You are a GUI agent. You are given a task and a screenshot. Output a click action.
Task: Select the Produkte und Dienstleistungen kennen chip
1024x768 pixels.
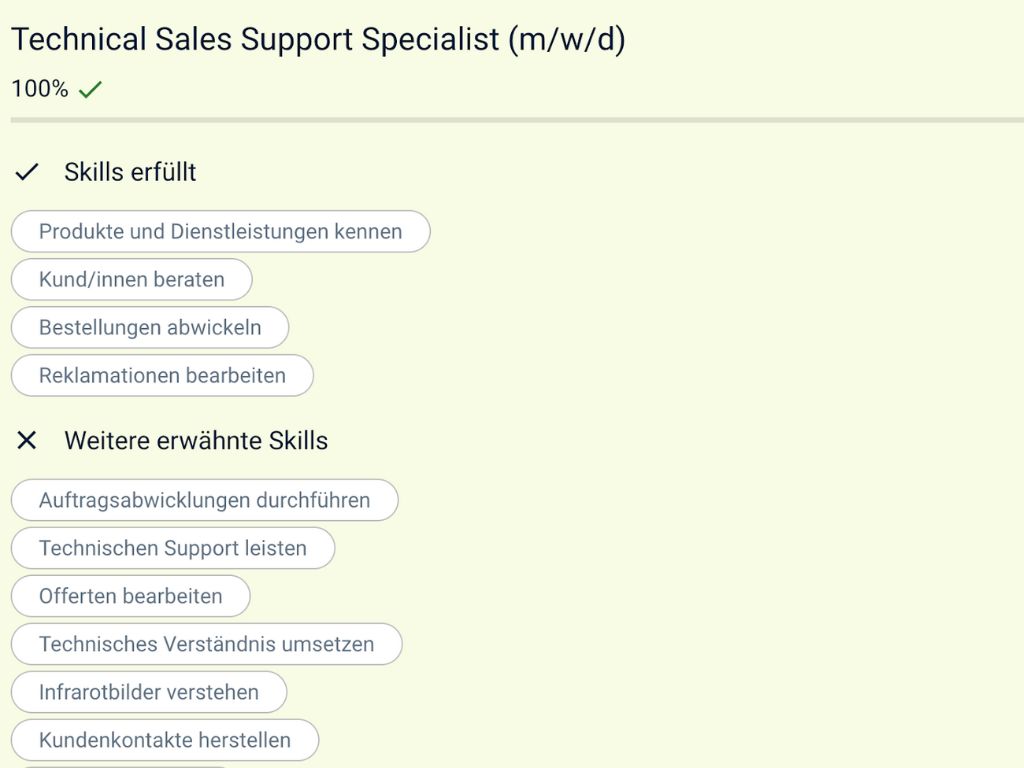tap(220, 232)
